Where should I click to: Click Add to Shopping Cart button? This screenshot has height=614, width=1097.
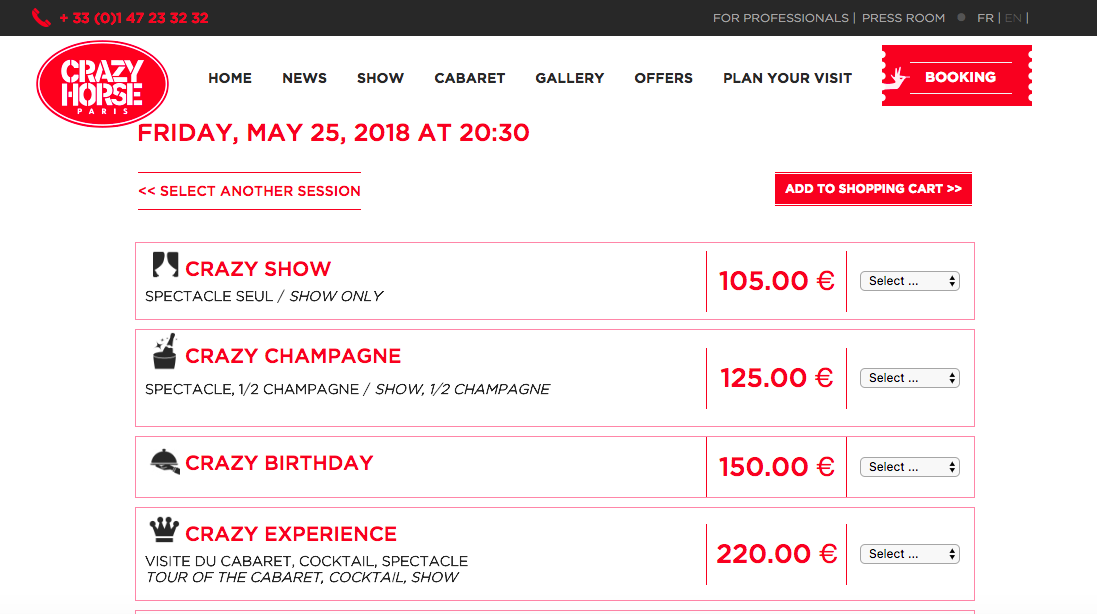[x=873, y=189]
